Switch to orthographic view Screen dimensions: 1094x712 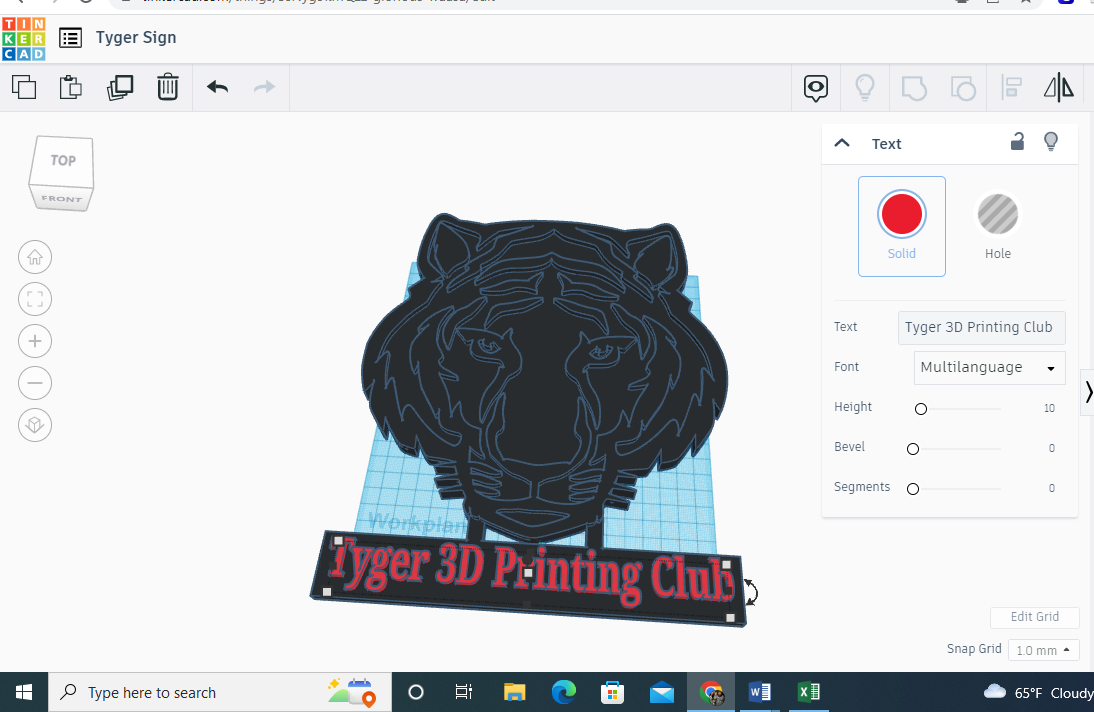(x=35, y=425)
